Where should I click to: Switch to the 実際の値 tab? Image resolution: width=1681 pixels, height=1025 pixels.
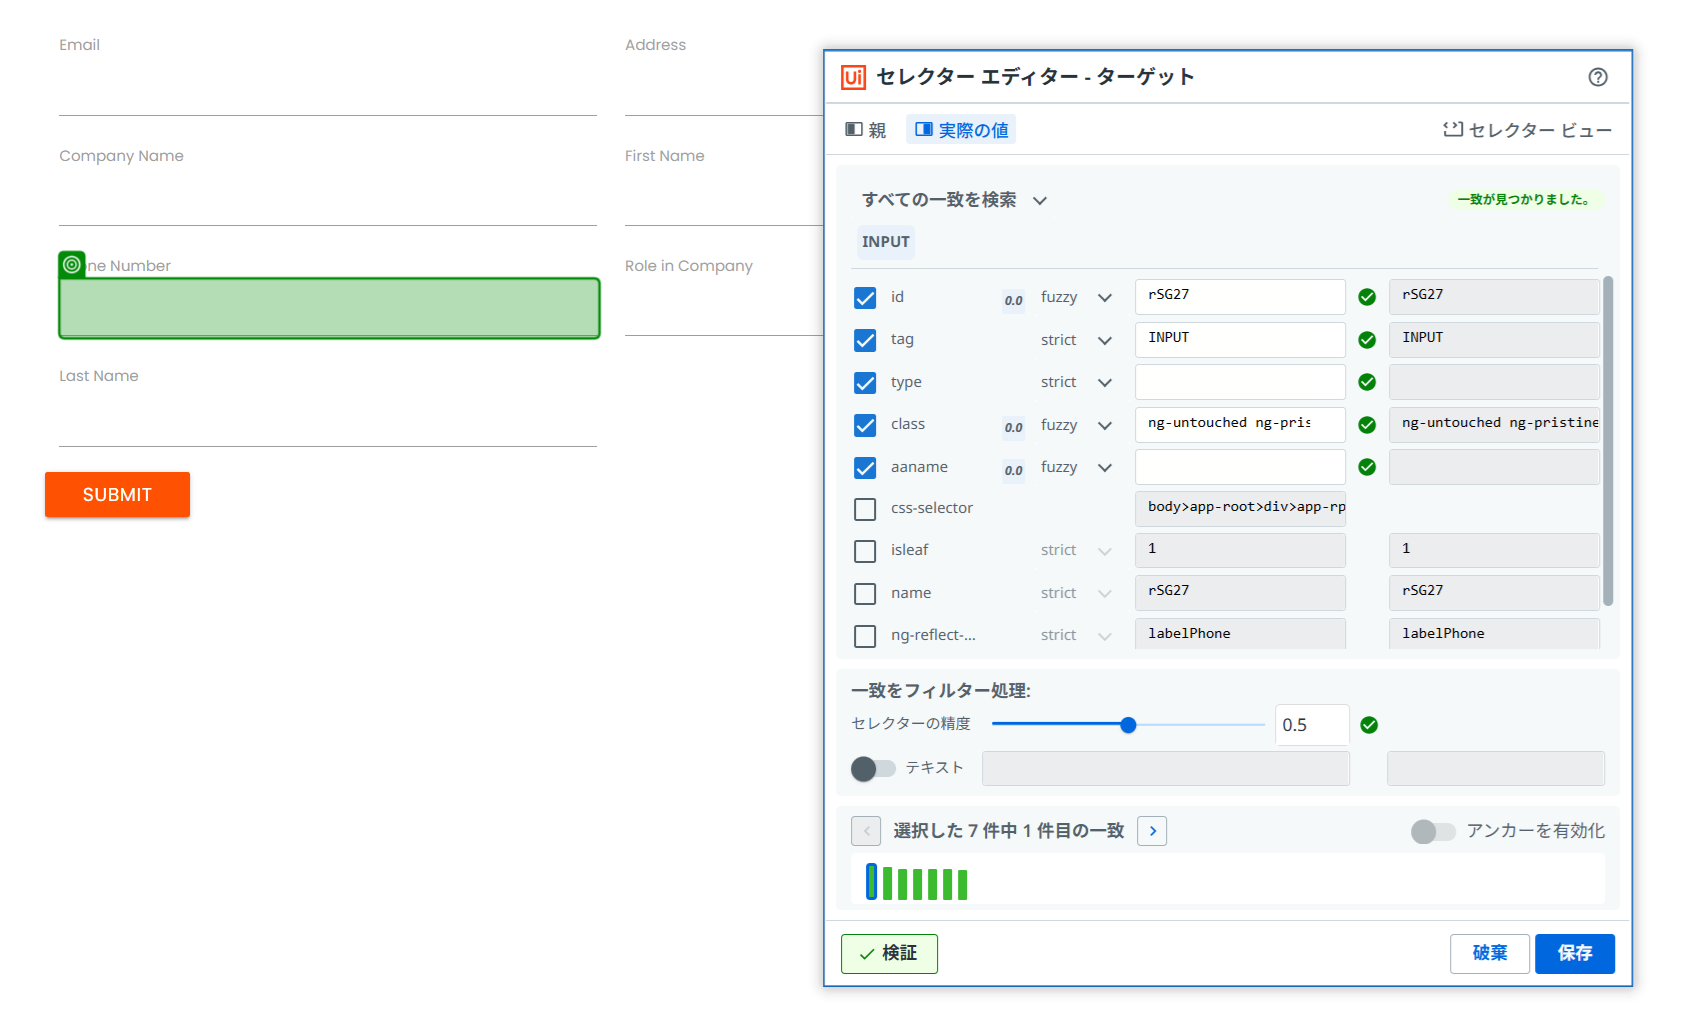(961, 130)
